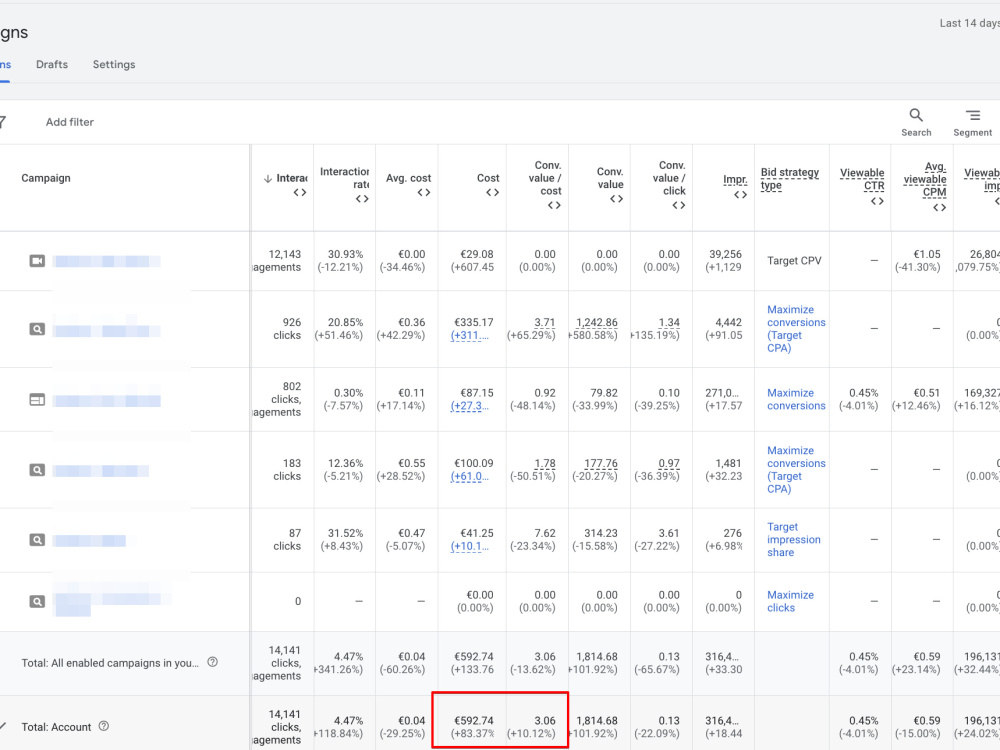The height and width of the screenshot is (750, 1000).
Task: Click cost change link (+311 under €335.17
Action: click(470, 335)
